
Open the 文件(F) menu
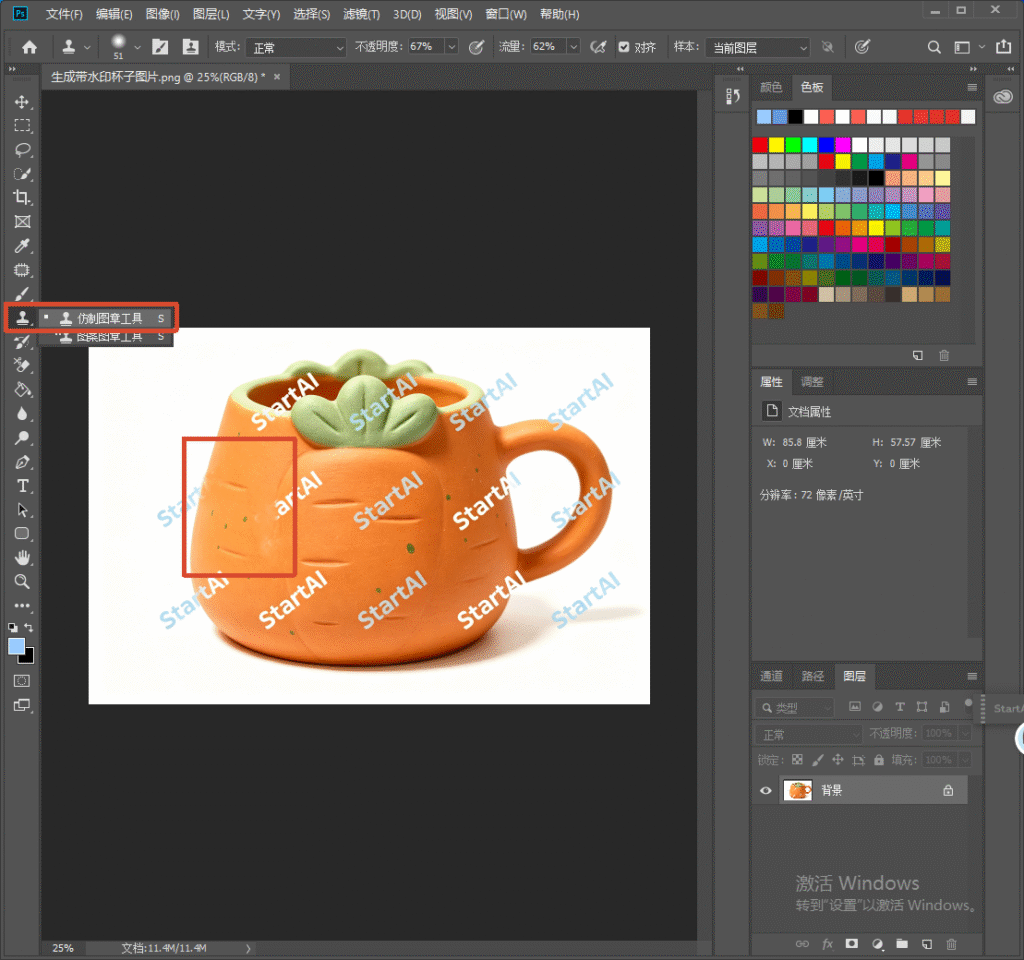pyautogui.click(x=64, y=14)
